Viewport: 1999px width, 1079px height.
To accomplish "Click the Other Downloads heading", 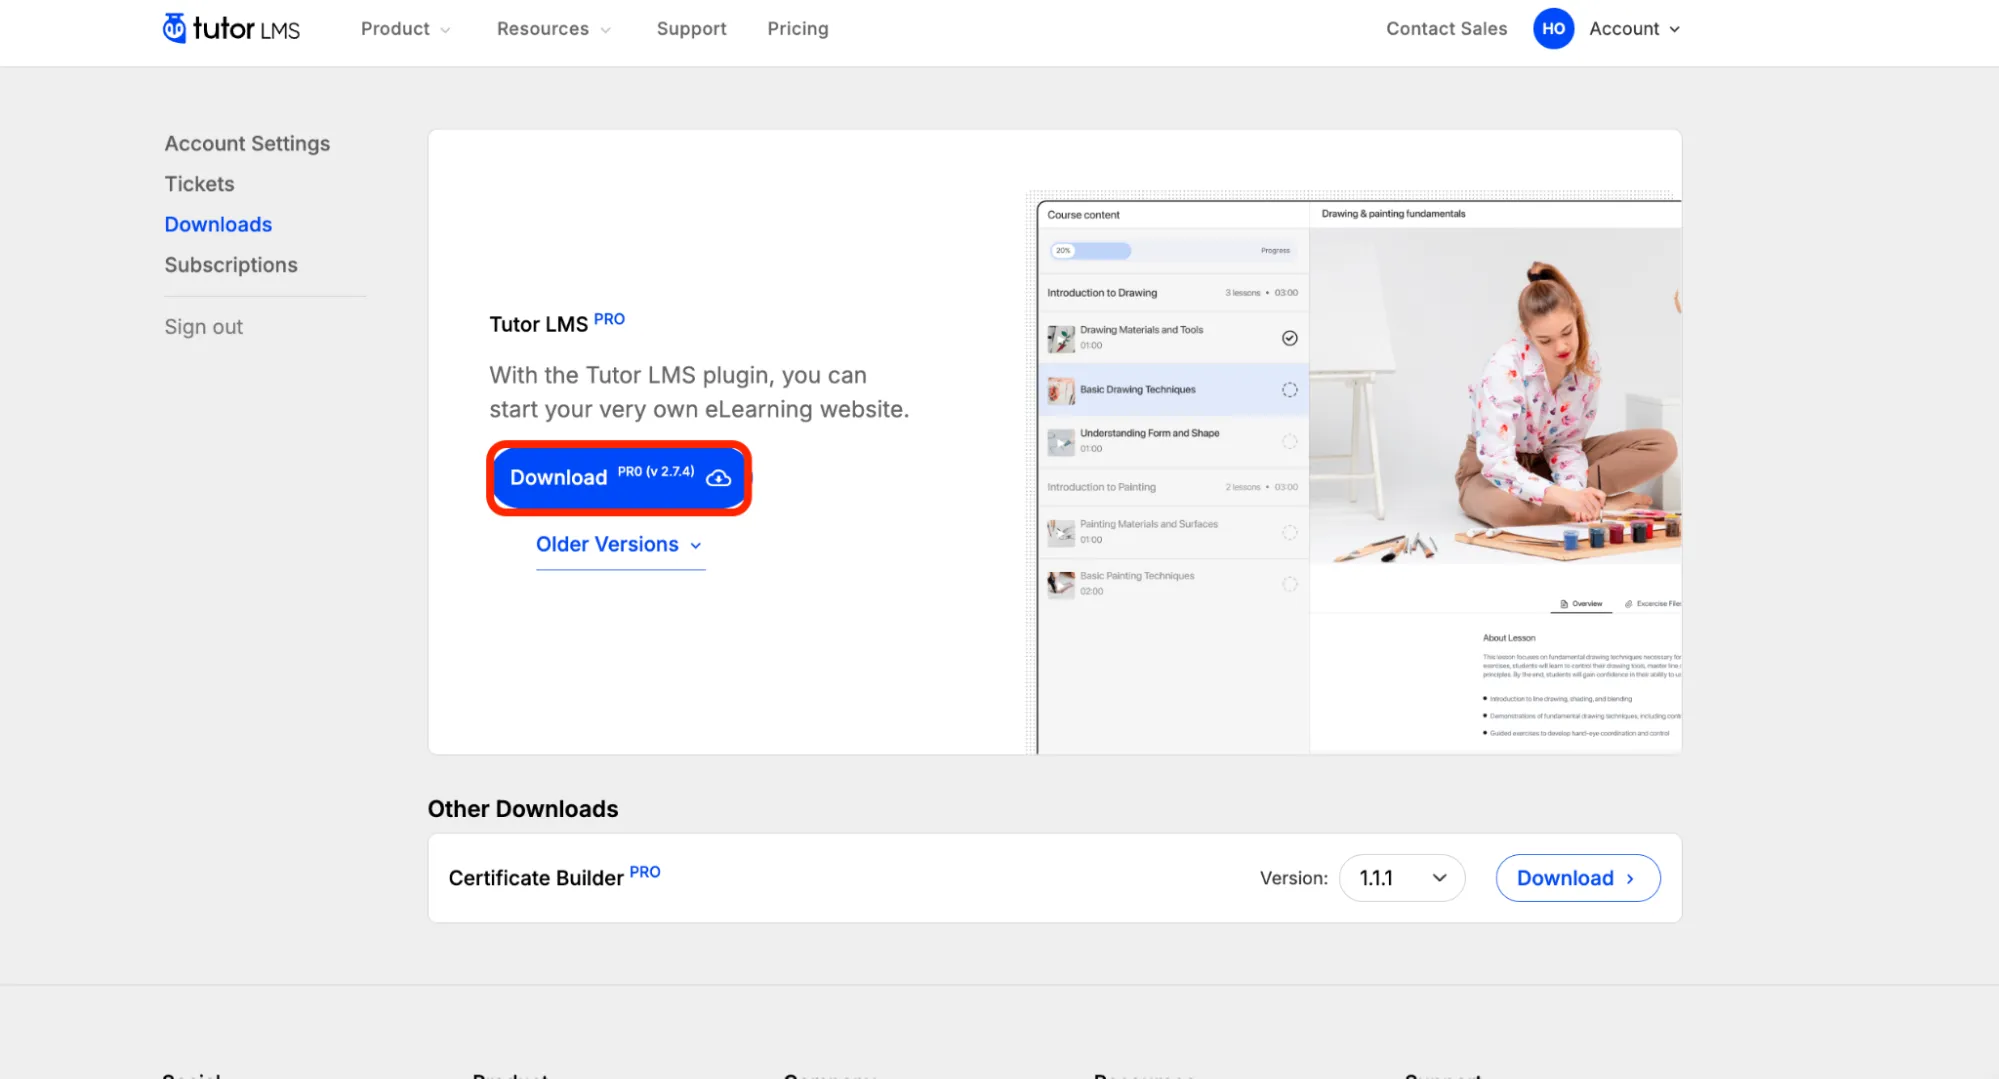I will tap(523, 809).
